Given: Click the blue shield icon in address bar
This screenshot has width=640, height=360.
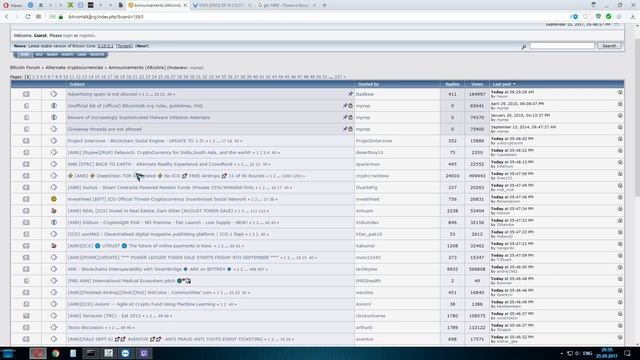Looking at the screenshot, I should (x=575, y=17).
